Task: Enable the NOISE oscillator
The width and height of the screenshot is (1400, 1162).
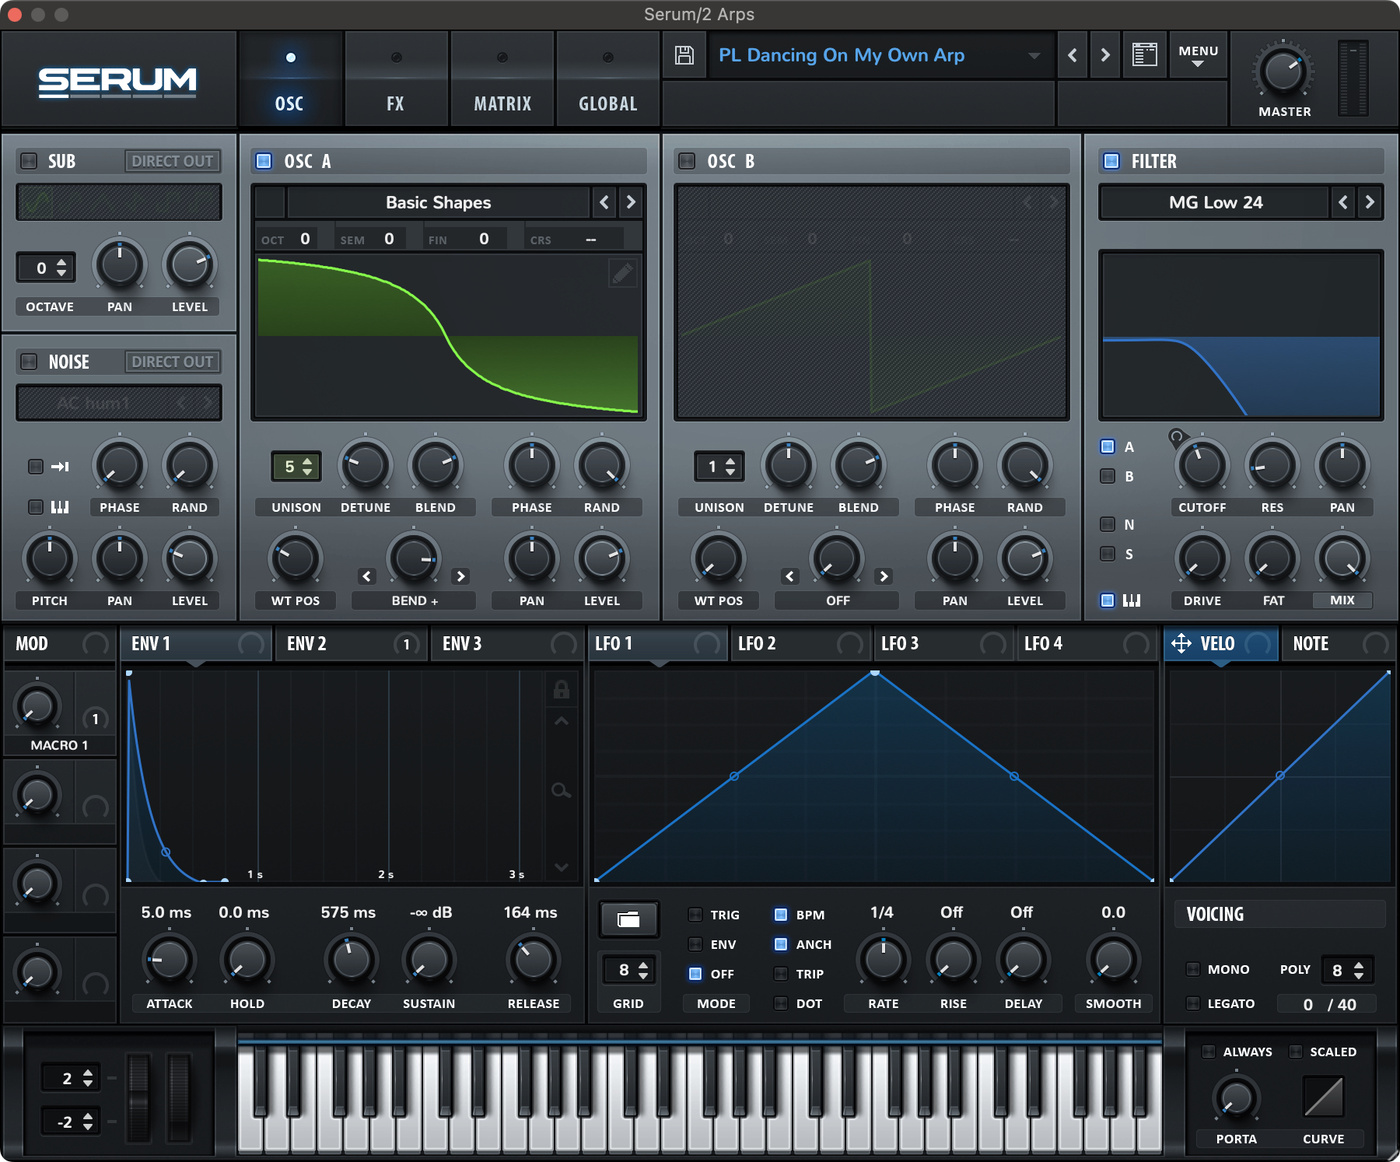Action: click(x=29, y=362)
